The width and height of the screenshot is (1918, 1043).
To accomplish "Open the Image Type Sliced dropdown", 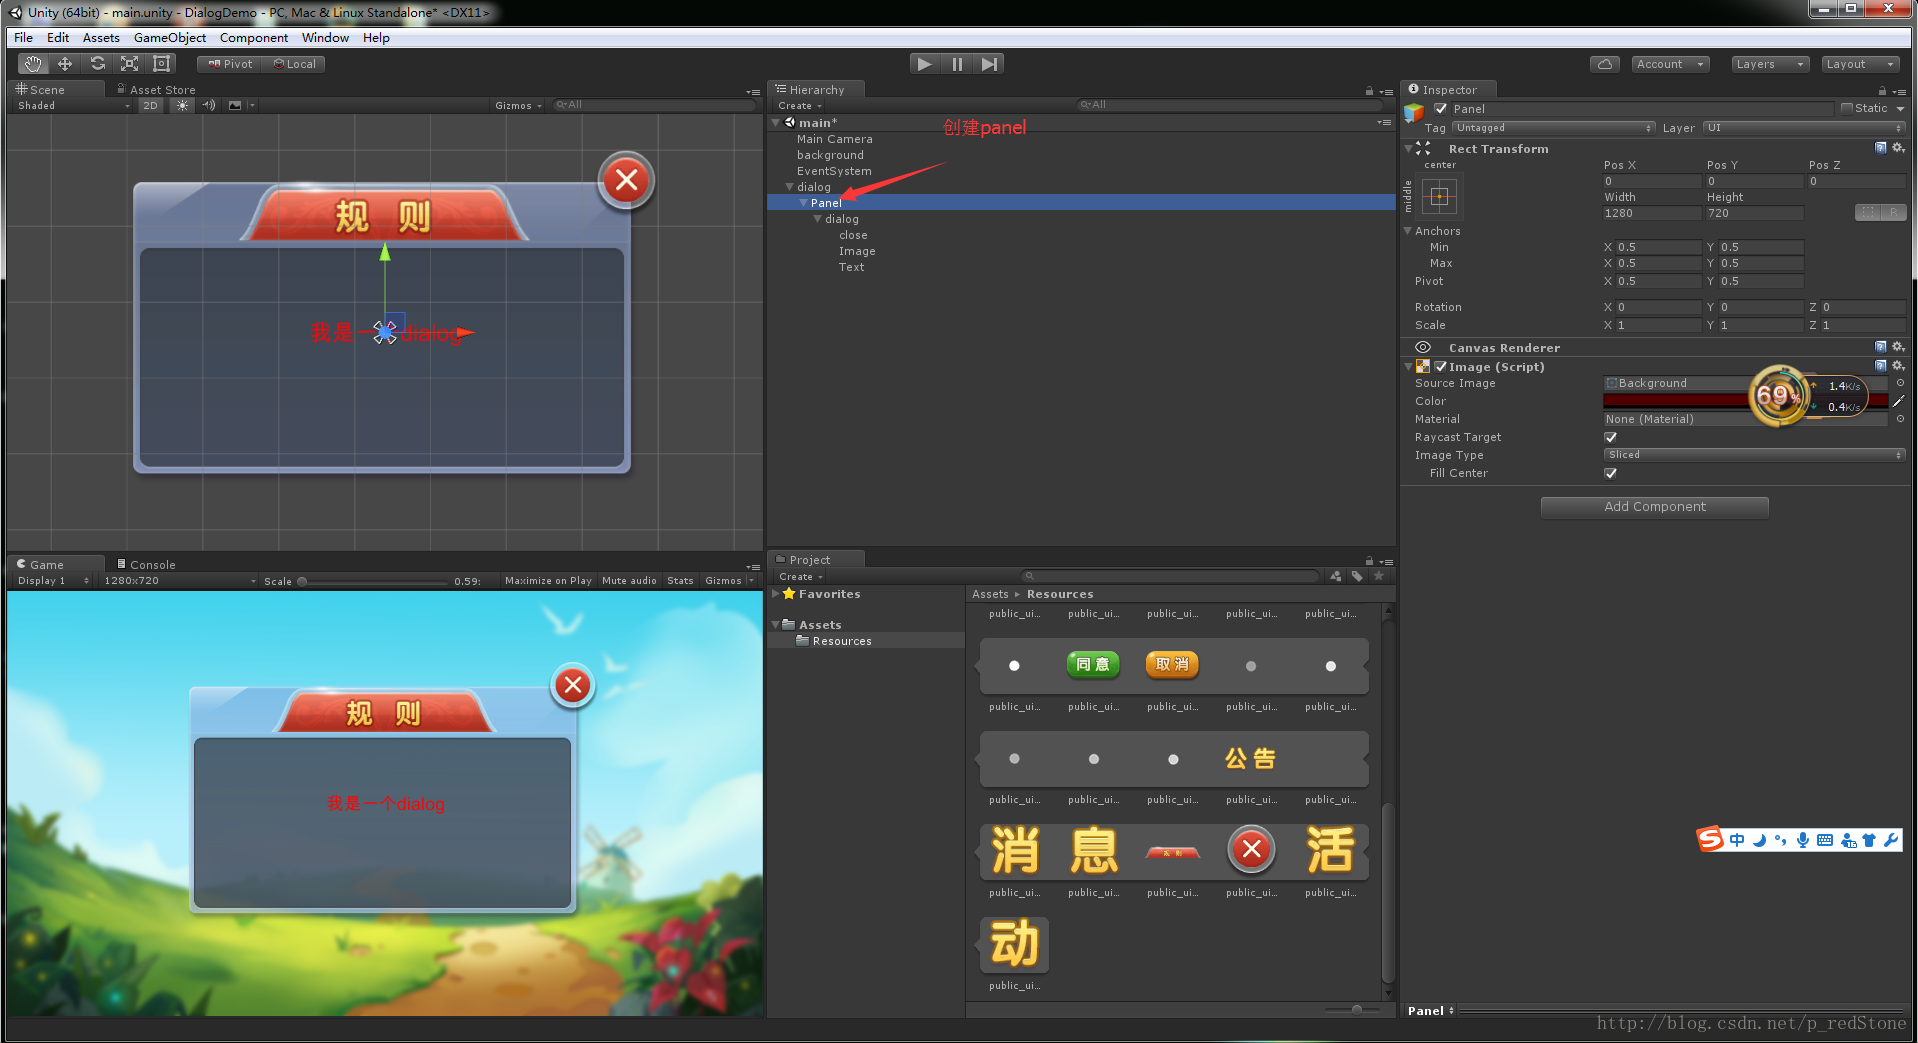I will 1753,455.
